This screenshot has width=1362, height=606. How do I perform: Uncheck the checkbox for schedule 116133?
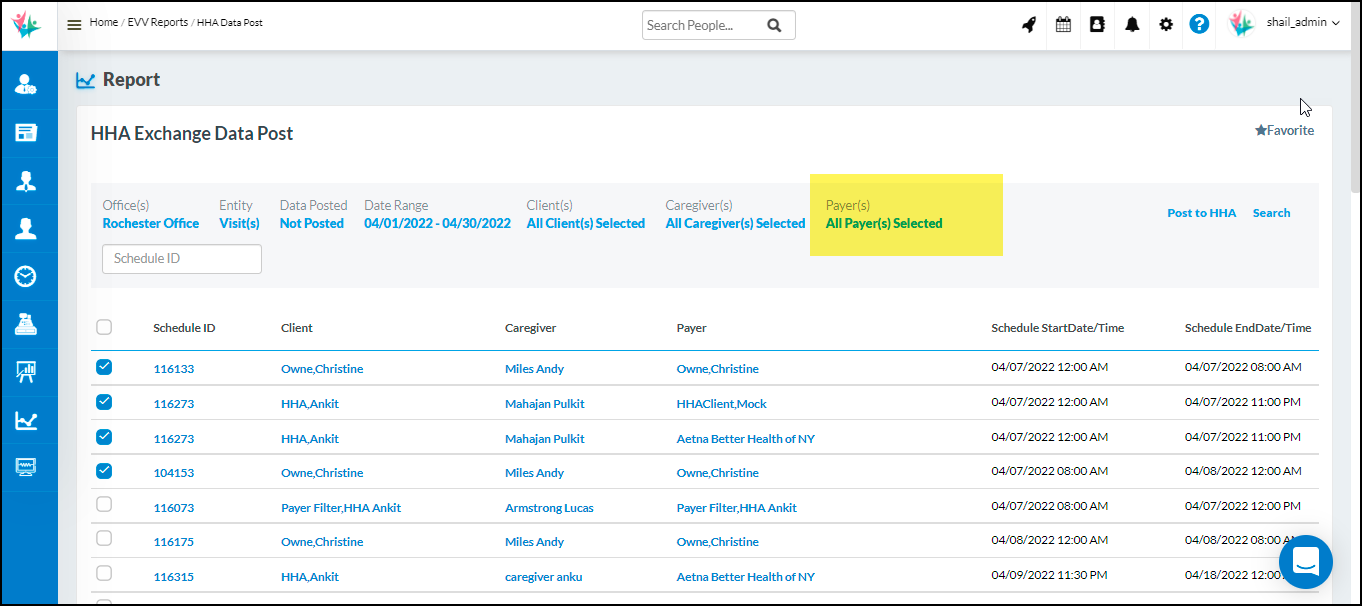pyautogui.click(x=104, y=366)
